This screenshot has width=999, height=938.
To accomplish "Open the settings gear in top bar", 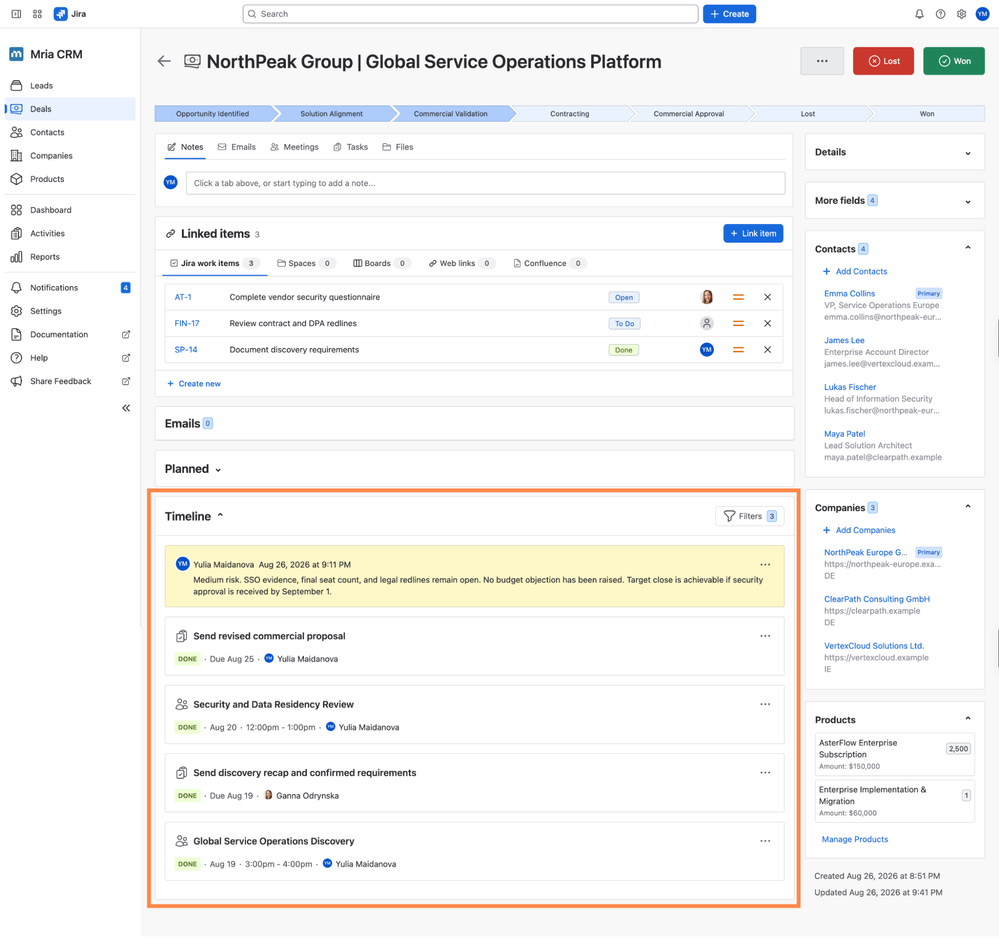I will (961, 14).
